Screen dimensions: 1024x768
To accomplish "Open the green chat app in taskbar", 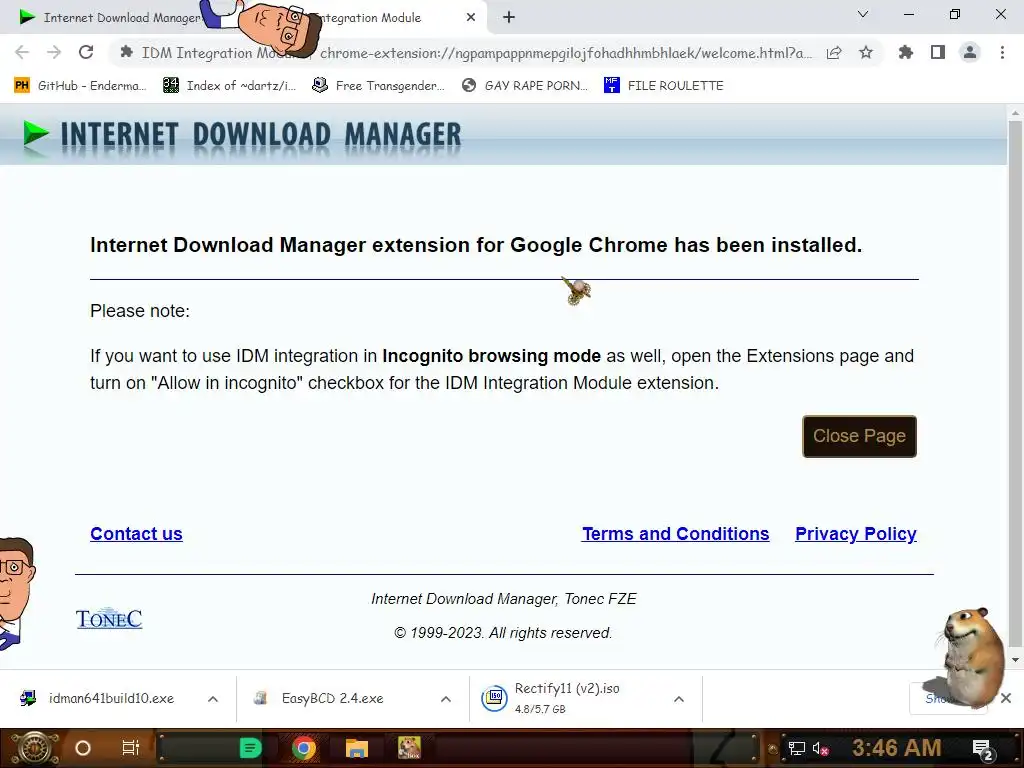I will tap(250, 748).
